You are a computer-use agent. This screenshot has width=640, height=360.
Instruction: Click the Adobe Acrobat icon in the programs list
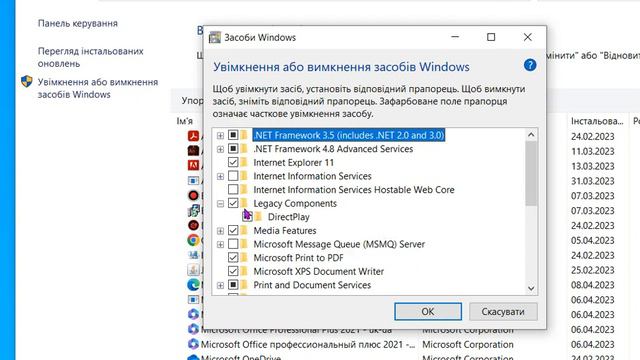point(193,136)
